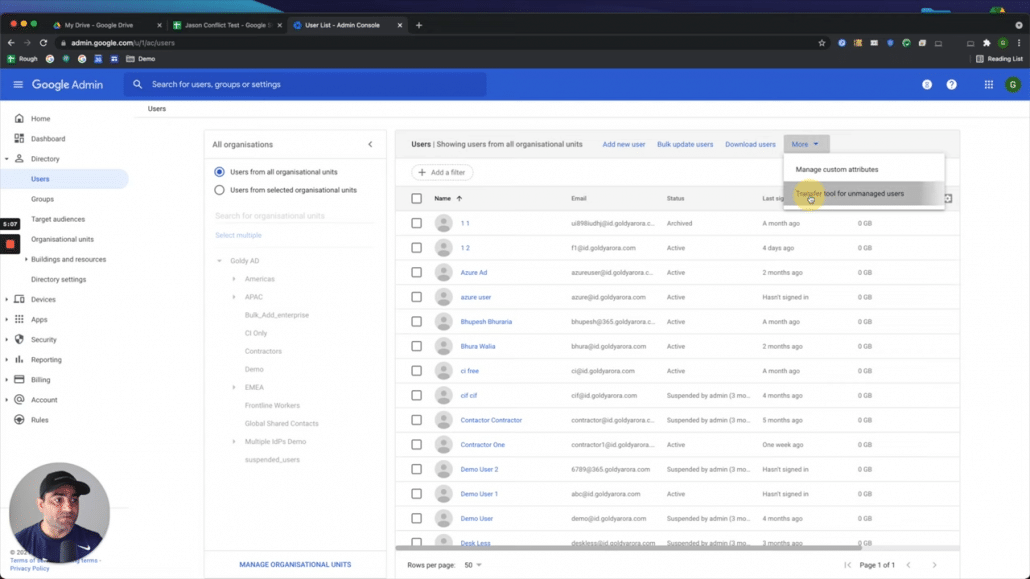This screenshot has height=579, width=1030.
Task: Open Rules icon in sidebar
Action: (19, 419)
